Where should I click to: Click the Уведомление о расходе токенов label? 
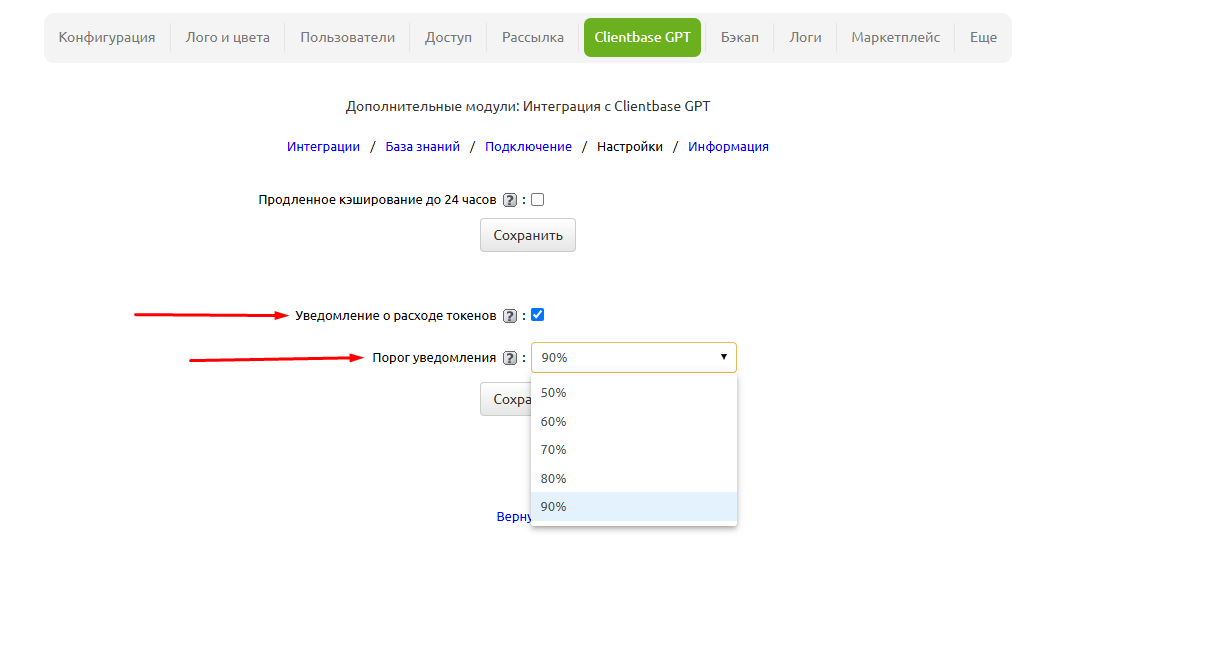(x=396, y=316)
